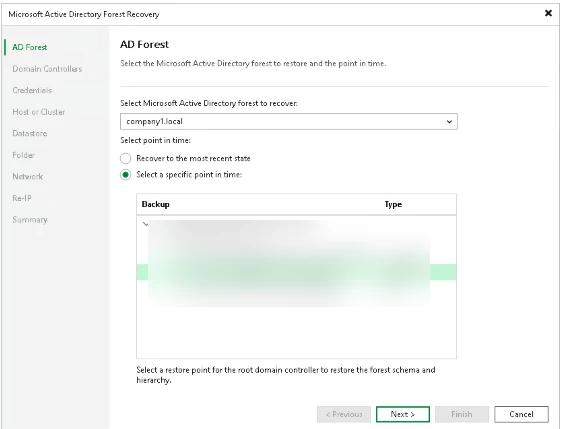Close the Forest Recovery dialog
This screenshot has height=429, width=561.
click(548, 13)
